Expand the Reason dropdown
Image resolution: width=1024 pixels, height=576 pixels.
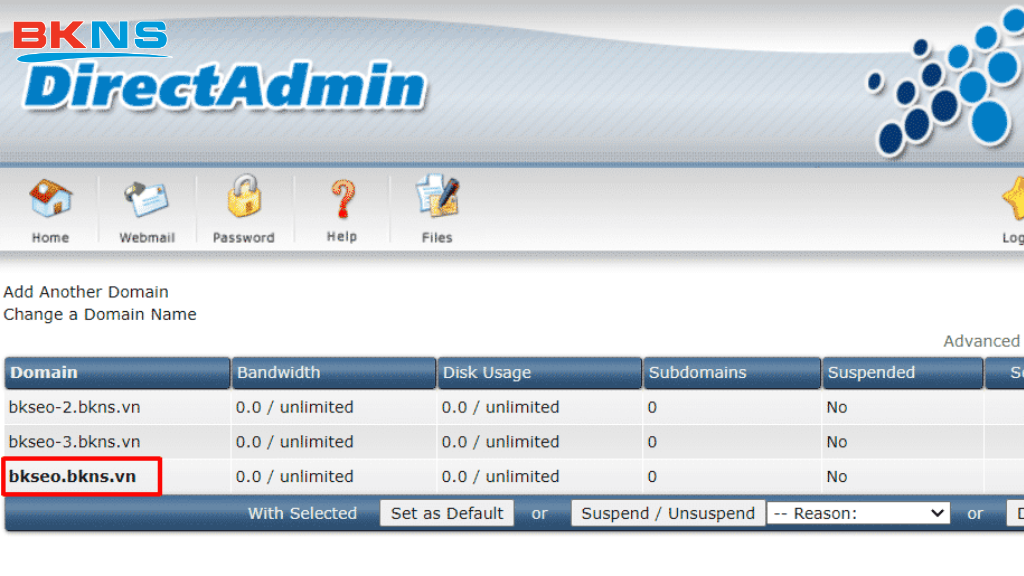pos(858,513)
